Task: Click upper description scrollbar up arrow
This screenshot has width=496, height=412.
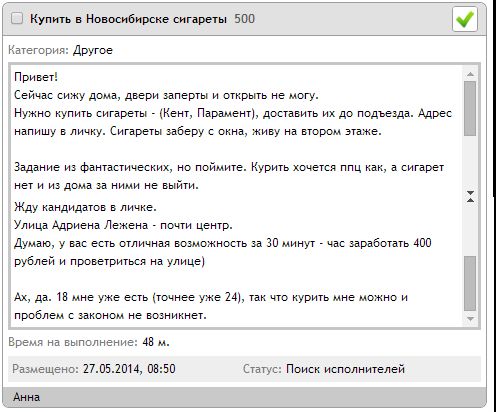Action: point(470,74)
